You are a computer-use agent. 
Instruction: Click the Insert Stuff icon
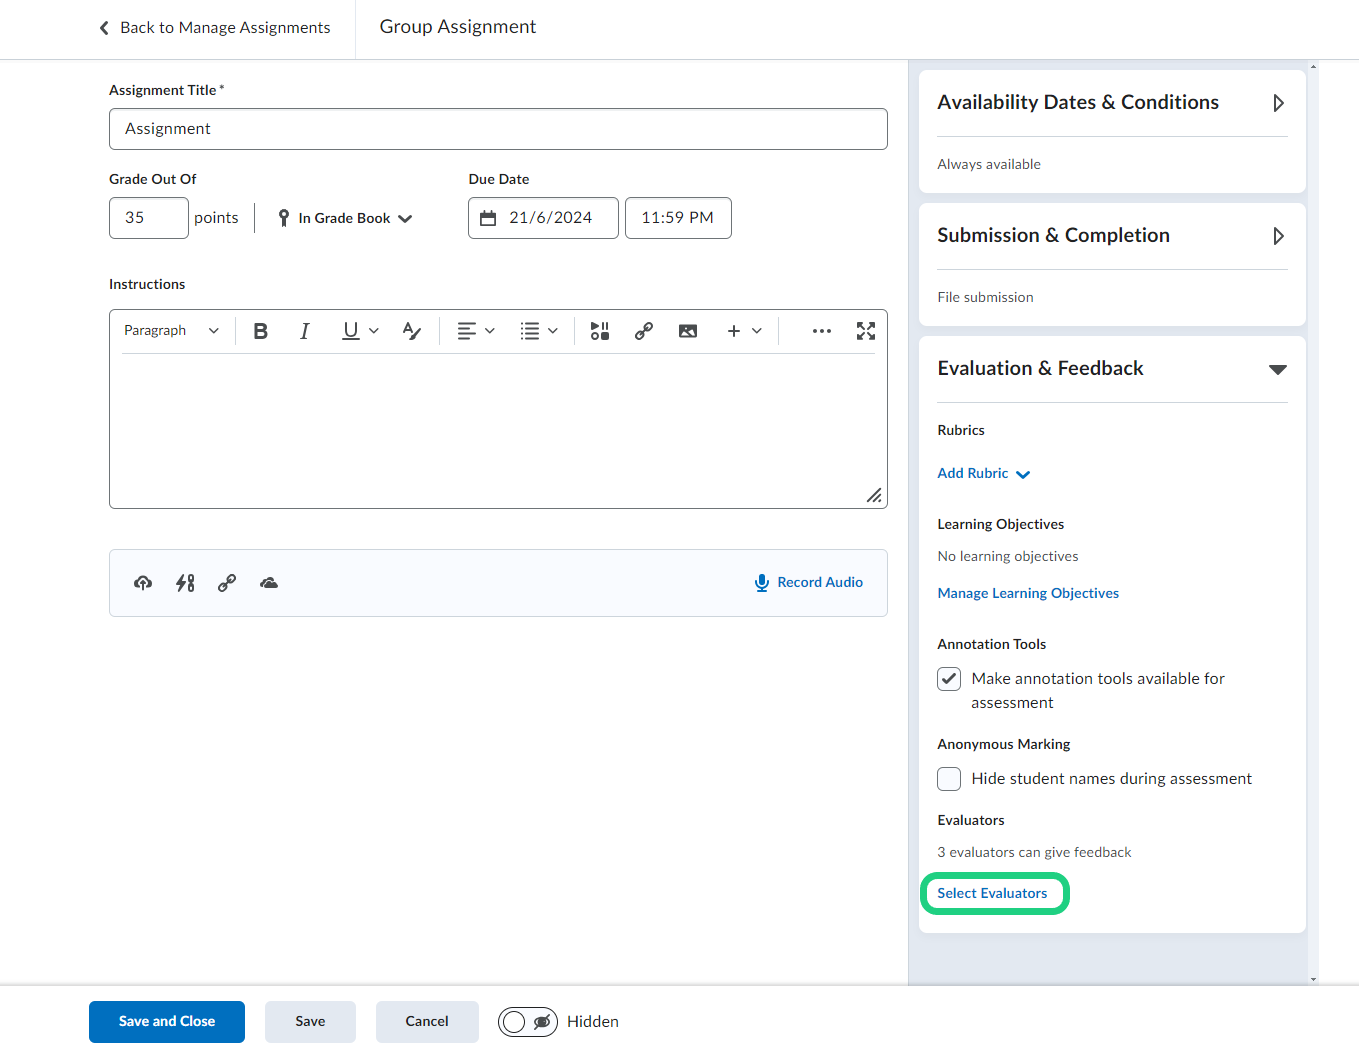[600, 331]
